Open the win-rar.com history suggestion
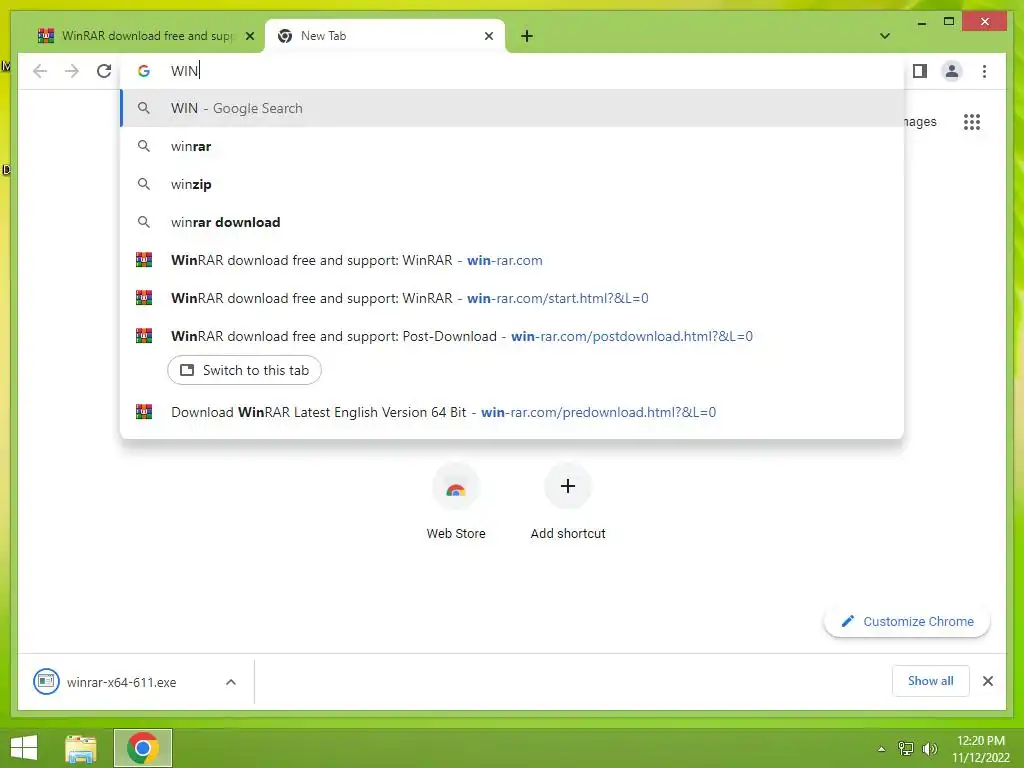 click(x=512, y=260)
